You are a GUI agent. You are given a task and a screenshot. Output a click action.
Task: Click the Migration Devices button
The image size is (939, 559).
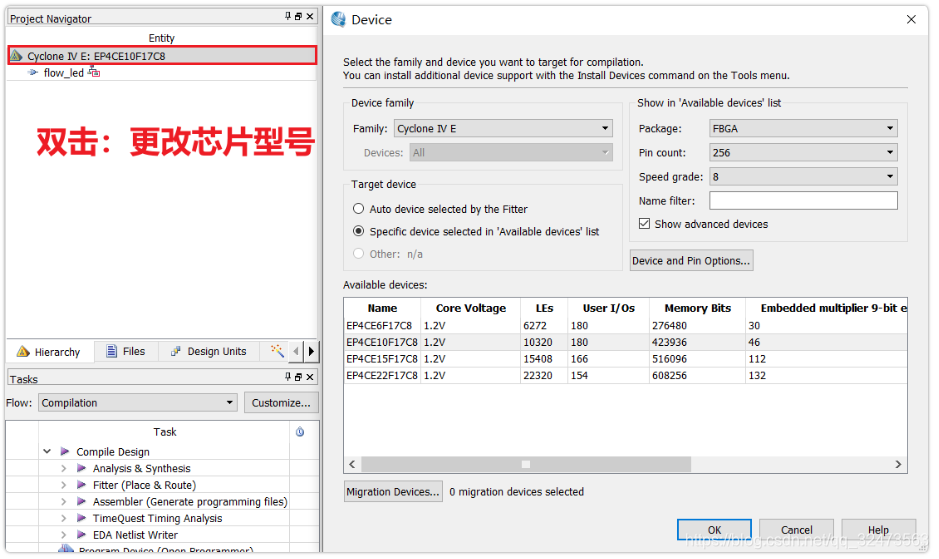click(x=393, y=491)
